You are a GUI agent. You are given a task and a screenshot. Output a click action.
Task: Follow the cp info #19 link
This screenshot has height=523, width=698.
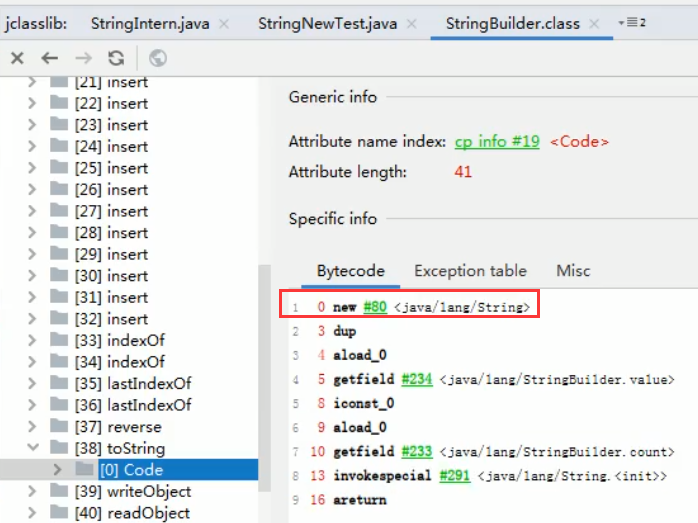(497, 142)
